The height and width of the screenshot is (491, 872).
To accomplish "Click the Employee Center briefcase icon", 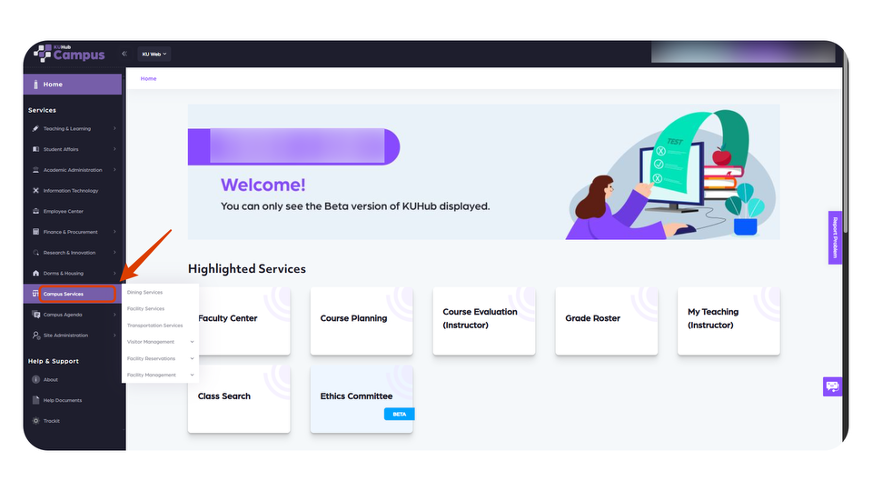I will [36, 211].
